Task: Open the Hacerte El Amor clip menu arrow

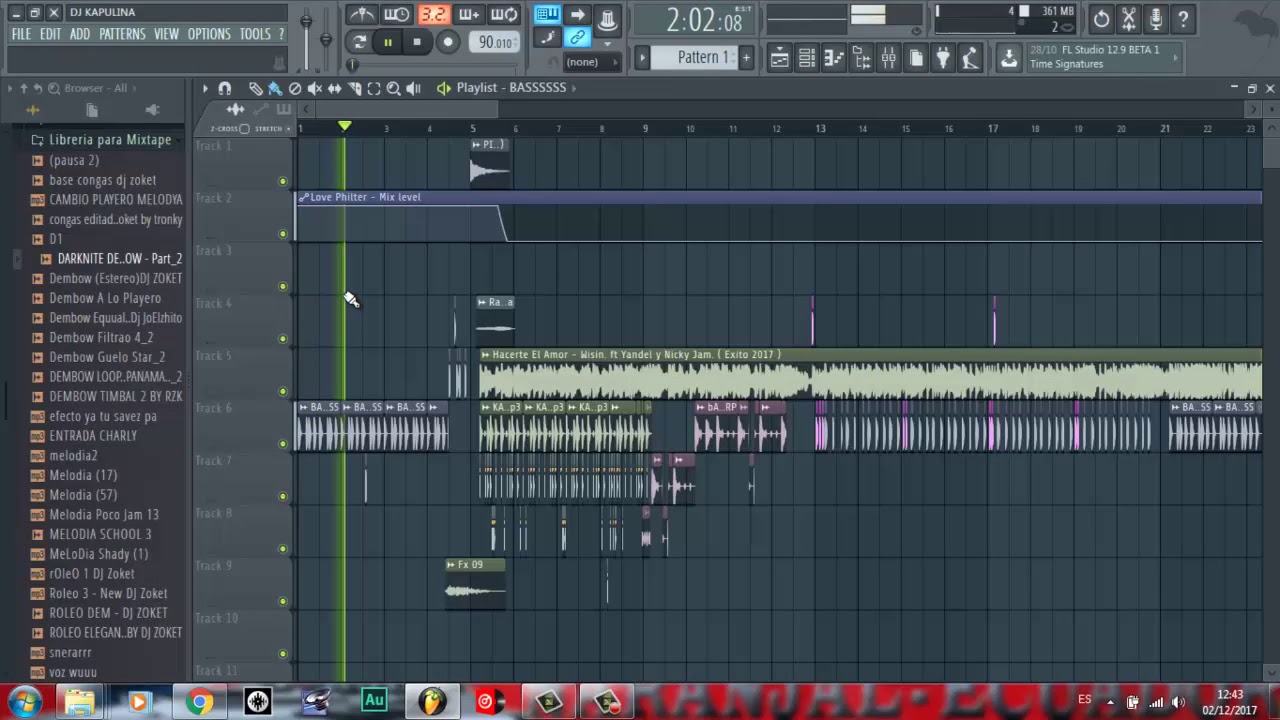Action: pos(486,355)
